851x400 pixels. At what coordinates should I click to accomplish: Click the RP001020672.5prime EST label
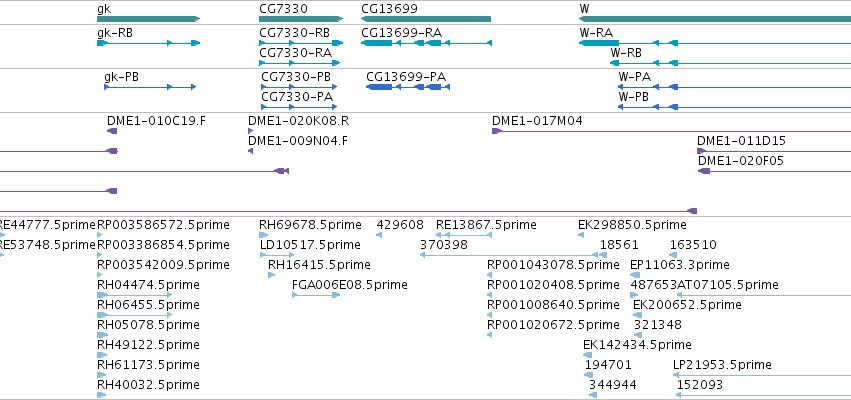(x=553, y=325)
